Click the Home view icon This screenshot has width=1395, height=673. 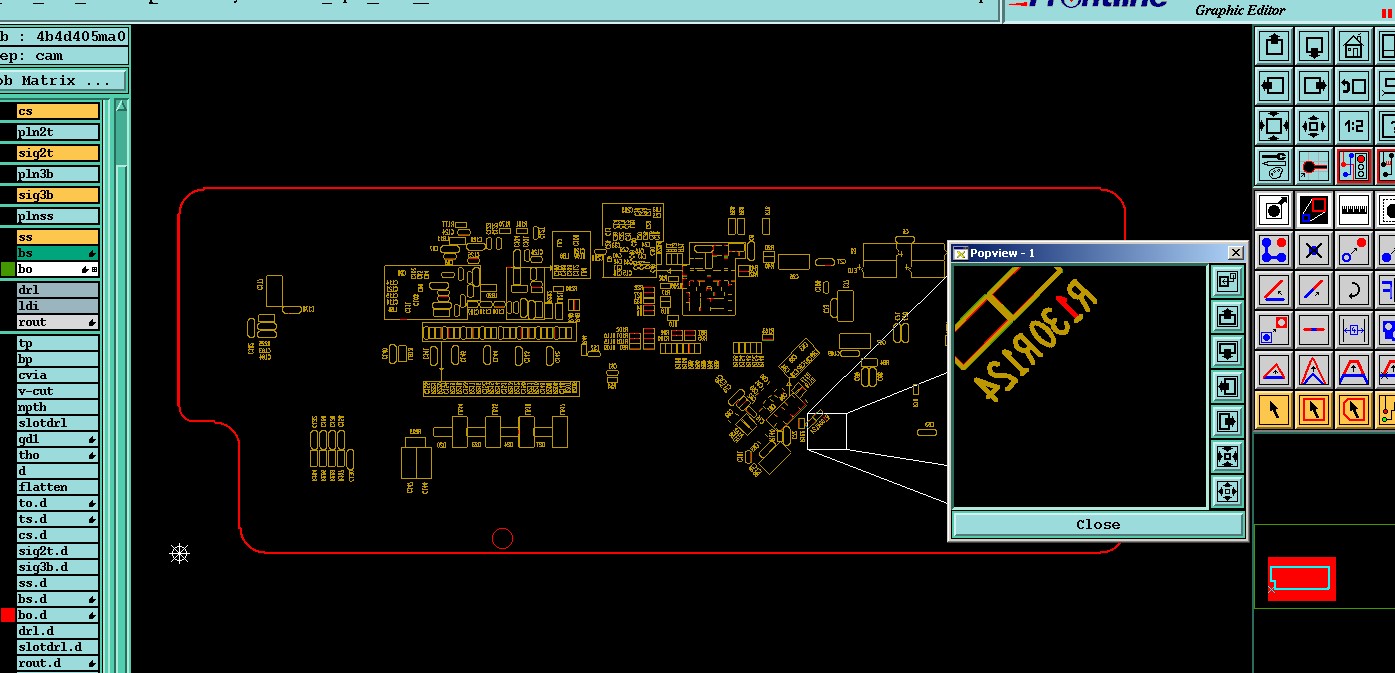click(x=1353, y=46)
